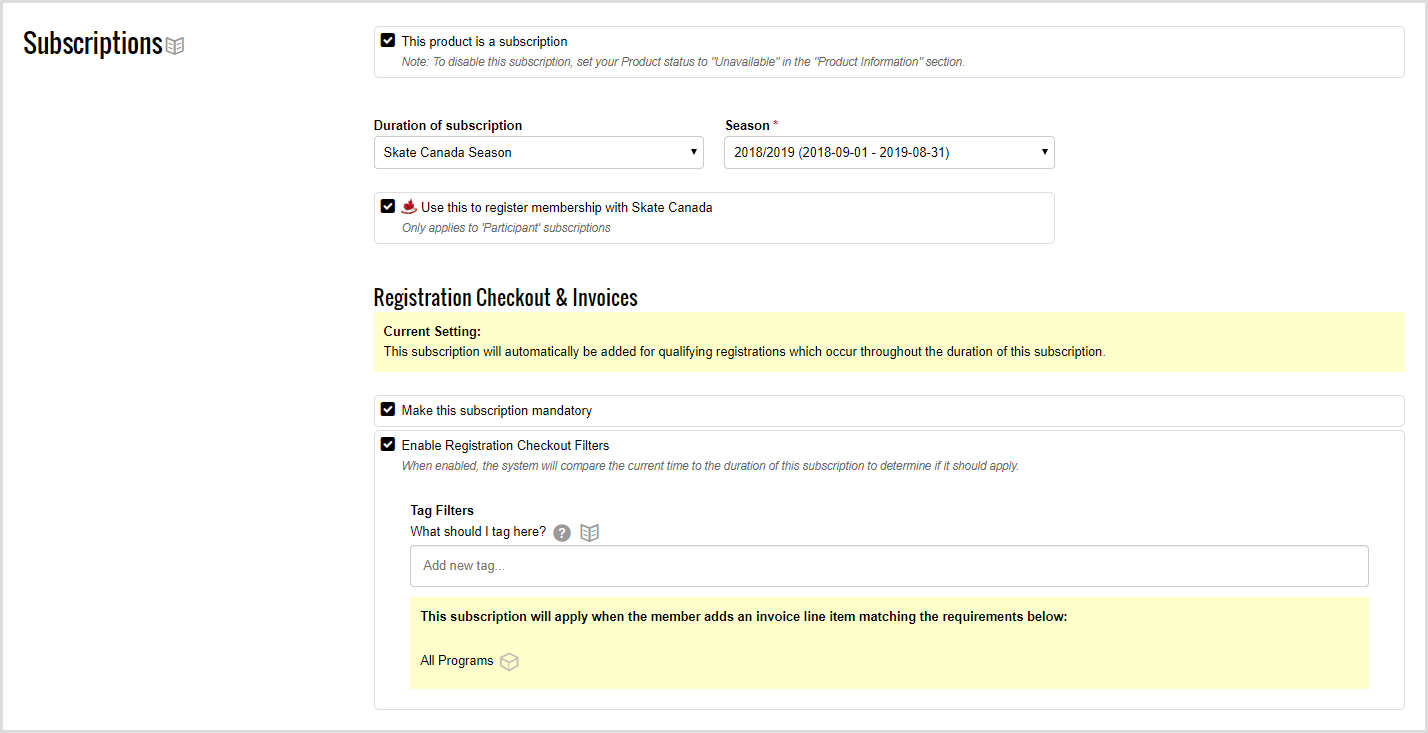Open the question mark help for tag filters
Screen dimensions: 1428x733
coord(562,533)
